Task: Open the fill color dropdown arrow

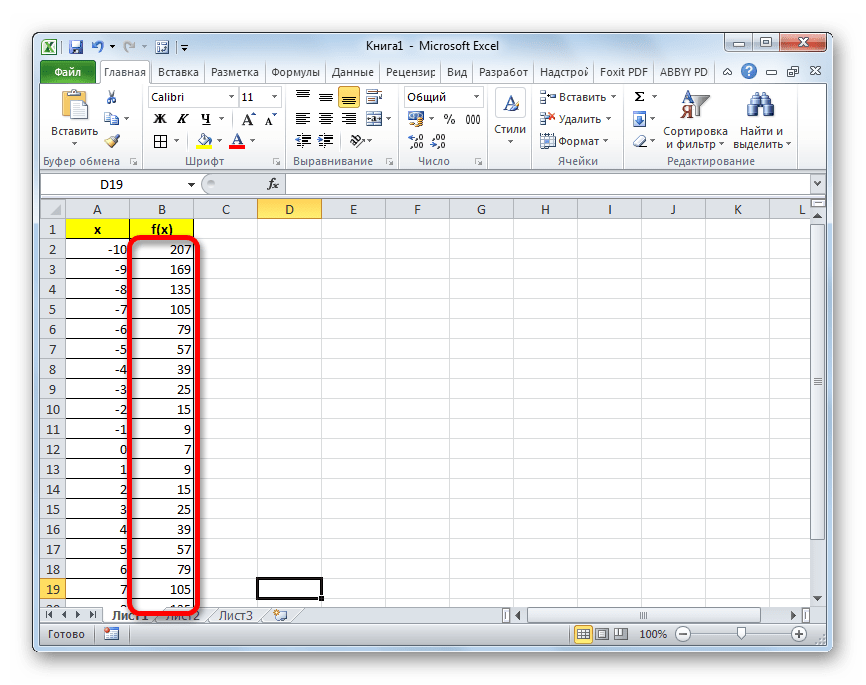Action: (219, 141)
